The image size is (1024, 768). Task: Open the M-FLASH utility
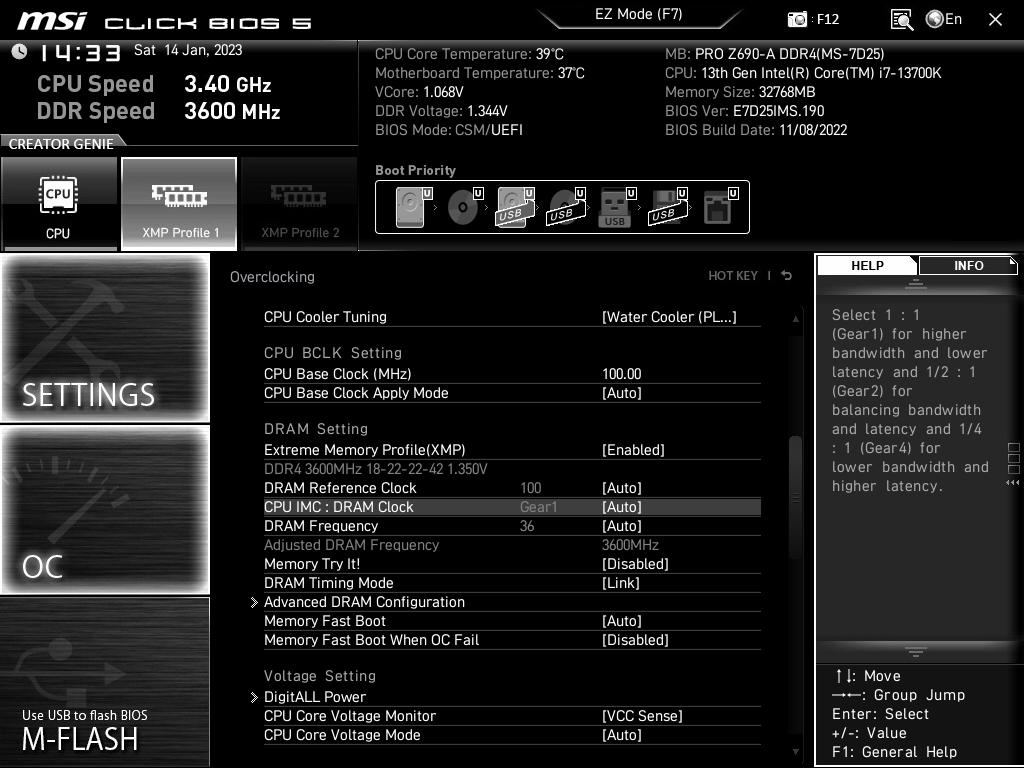(x=105, y=681)
